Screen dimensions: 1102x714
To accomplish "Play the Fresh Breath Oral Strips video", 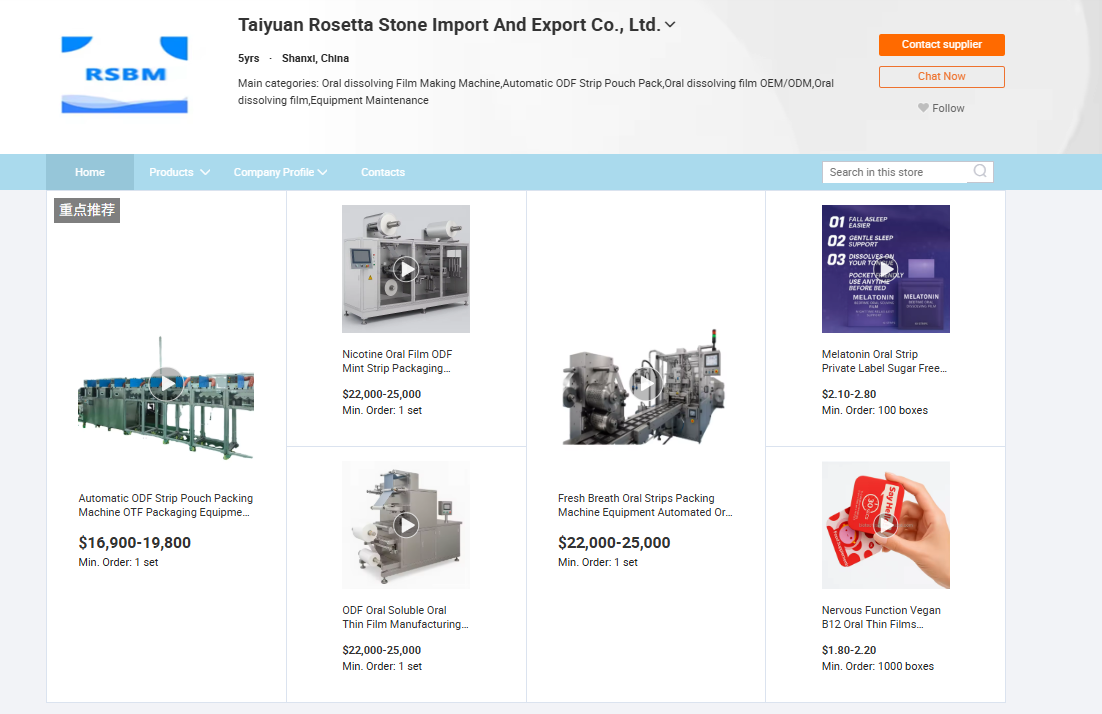I will point(644,384).
